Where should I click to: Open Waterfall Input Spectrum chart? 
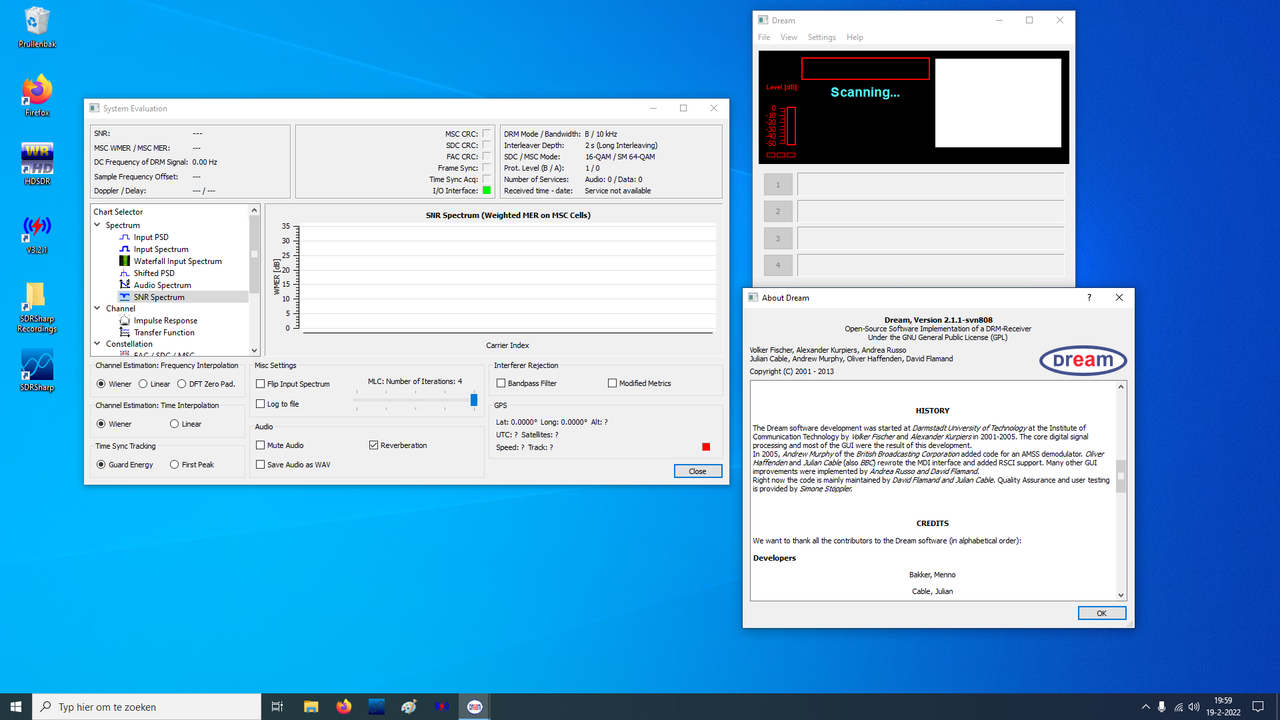178,261
